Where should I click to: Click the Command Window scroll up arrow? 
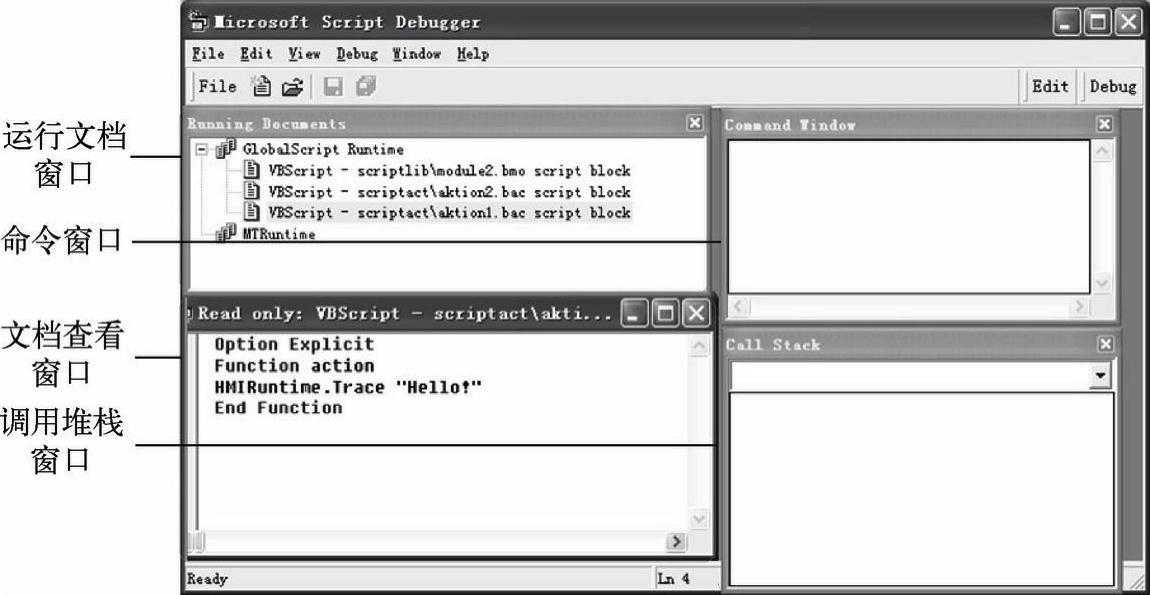pos(1102,153)
